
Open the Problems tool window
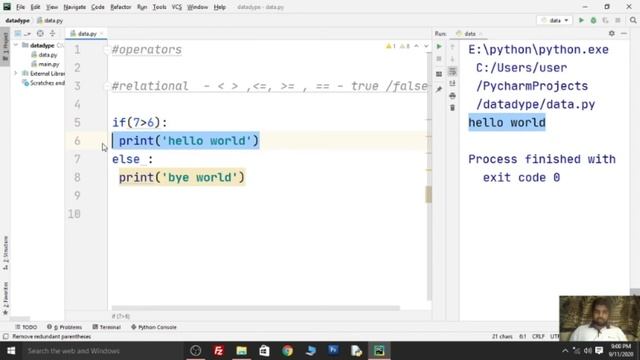[64, 327]
